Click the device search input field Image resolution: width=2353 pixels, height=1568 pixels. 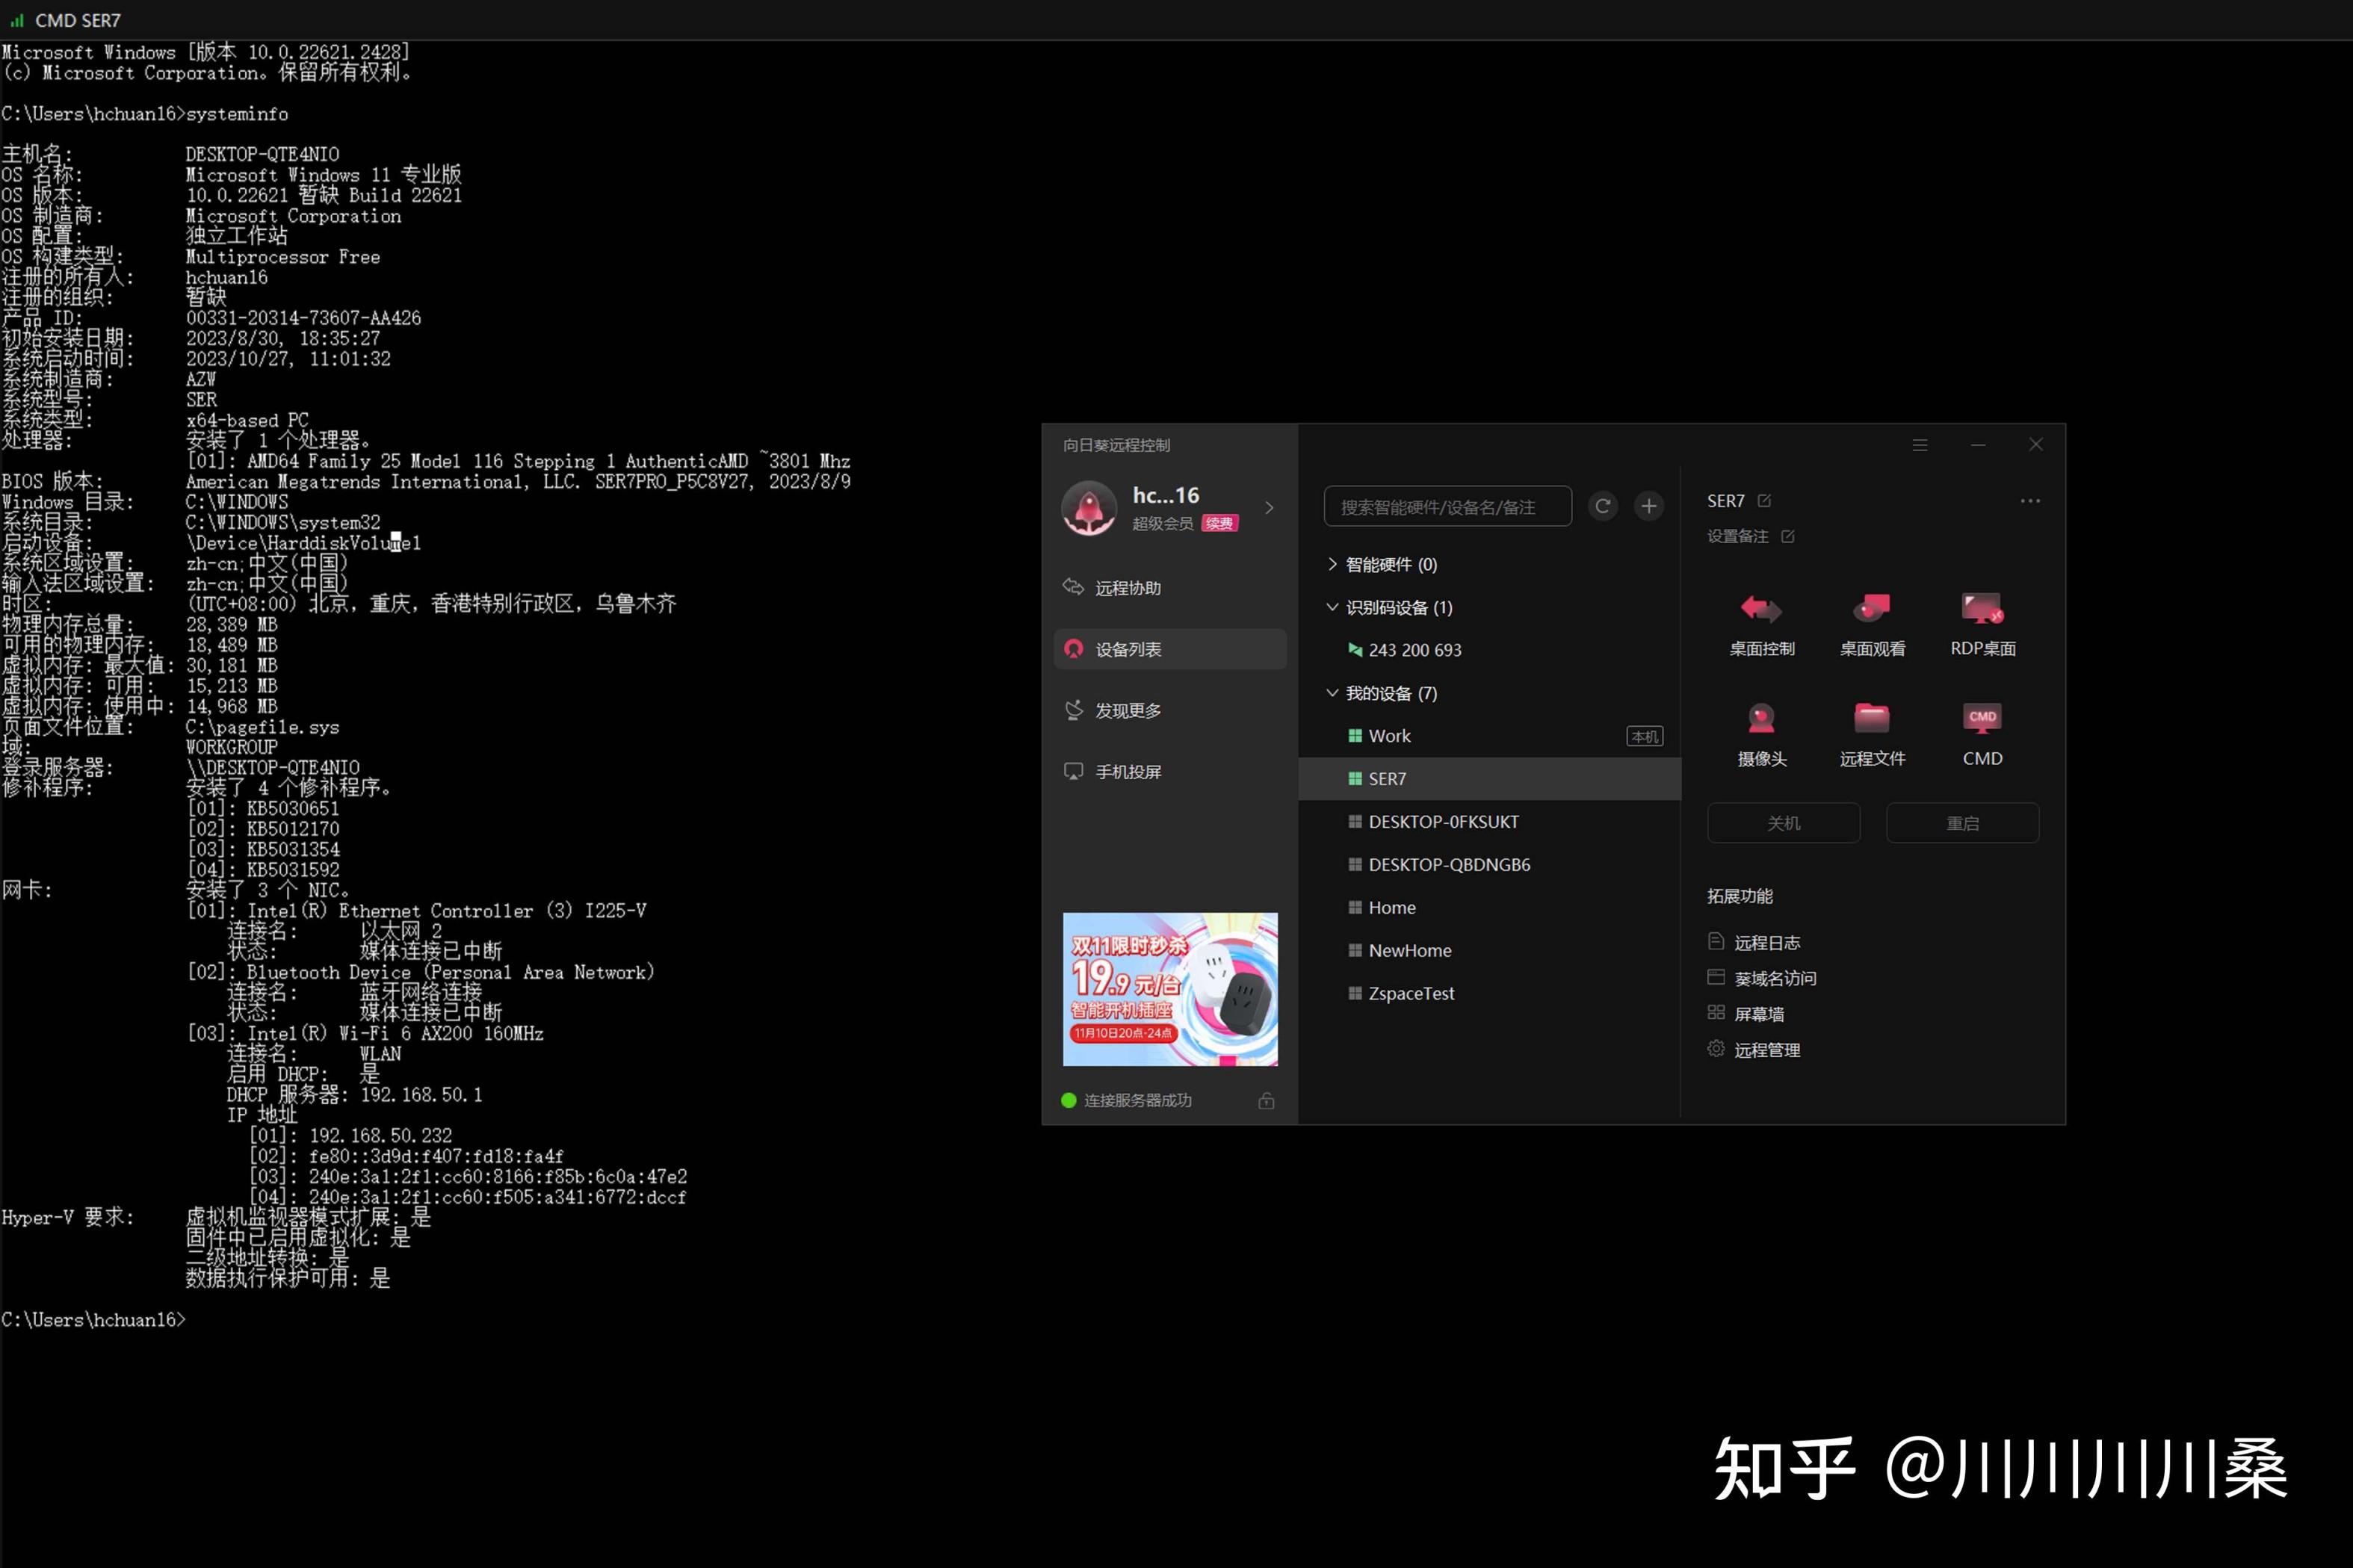[x=1446, y=507]
